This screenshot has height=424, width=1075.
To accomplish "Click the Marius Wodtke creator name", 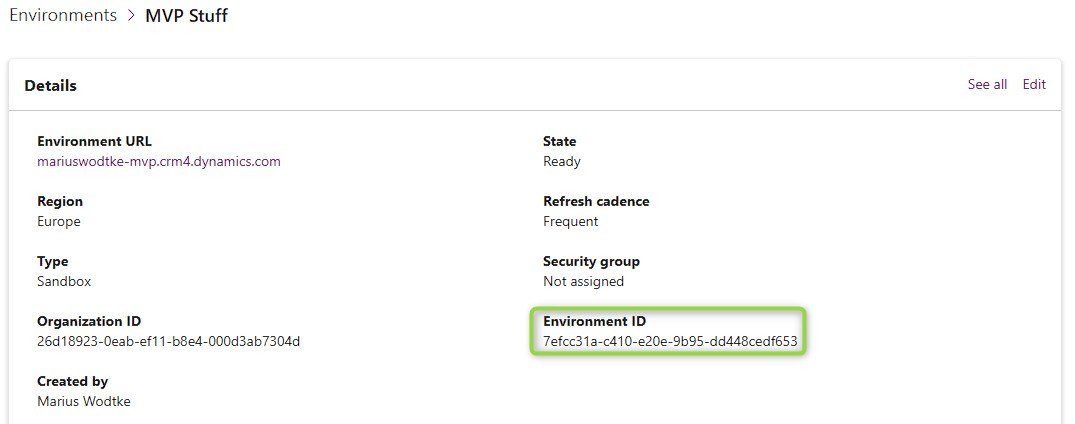I will [84, 401].
